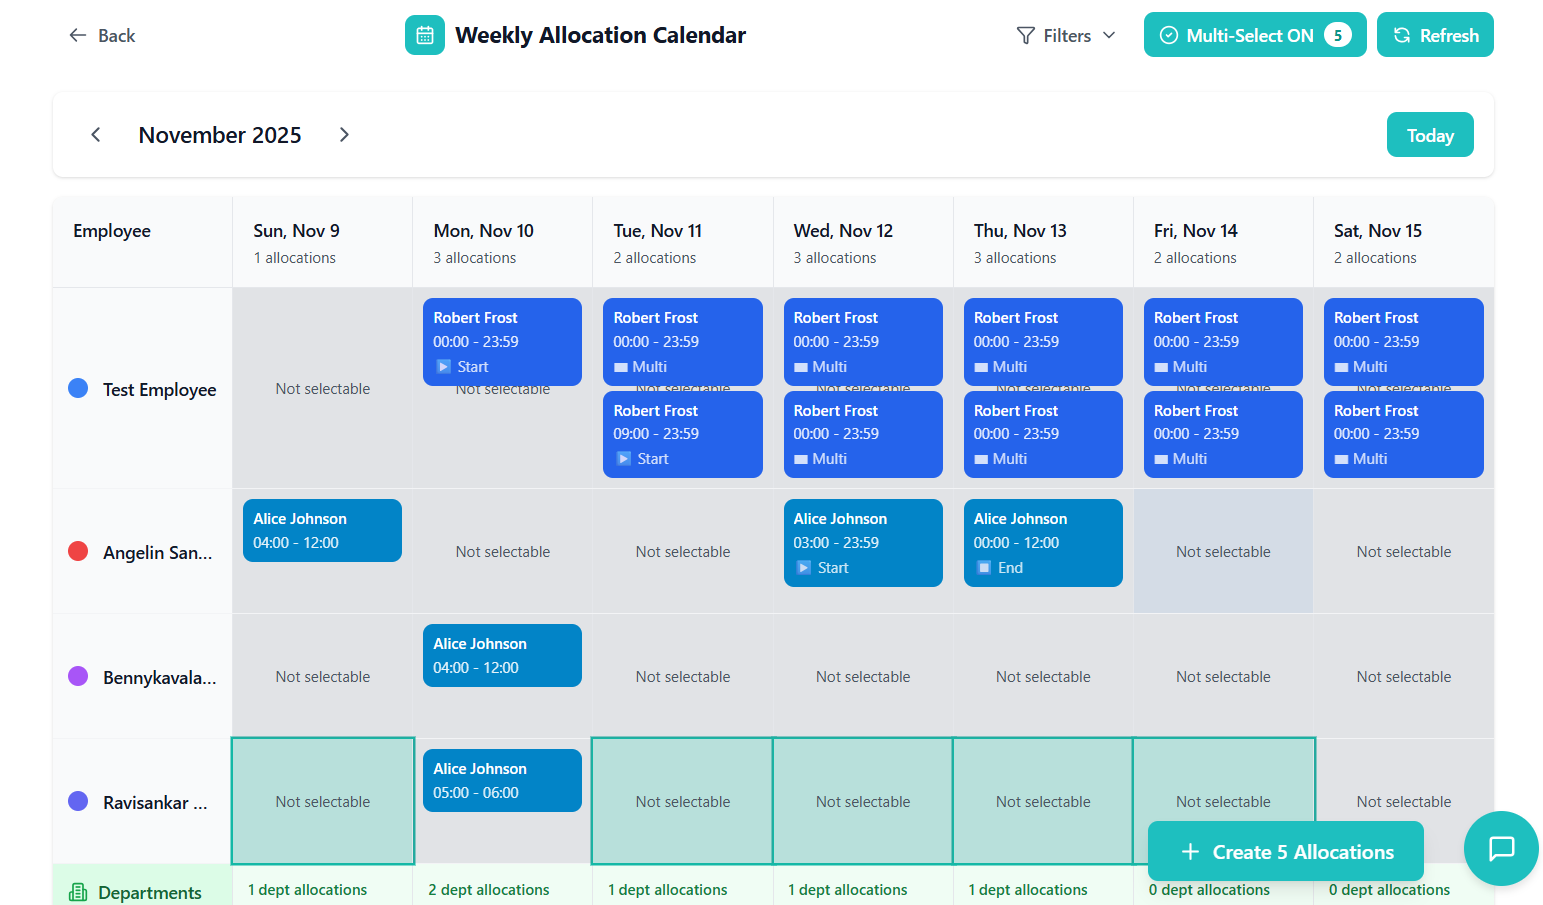
Task: Open Alice Johnson 05:00 - 06:00 allocation card
Action: [502, 780]
